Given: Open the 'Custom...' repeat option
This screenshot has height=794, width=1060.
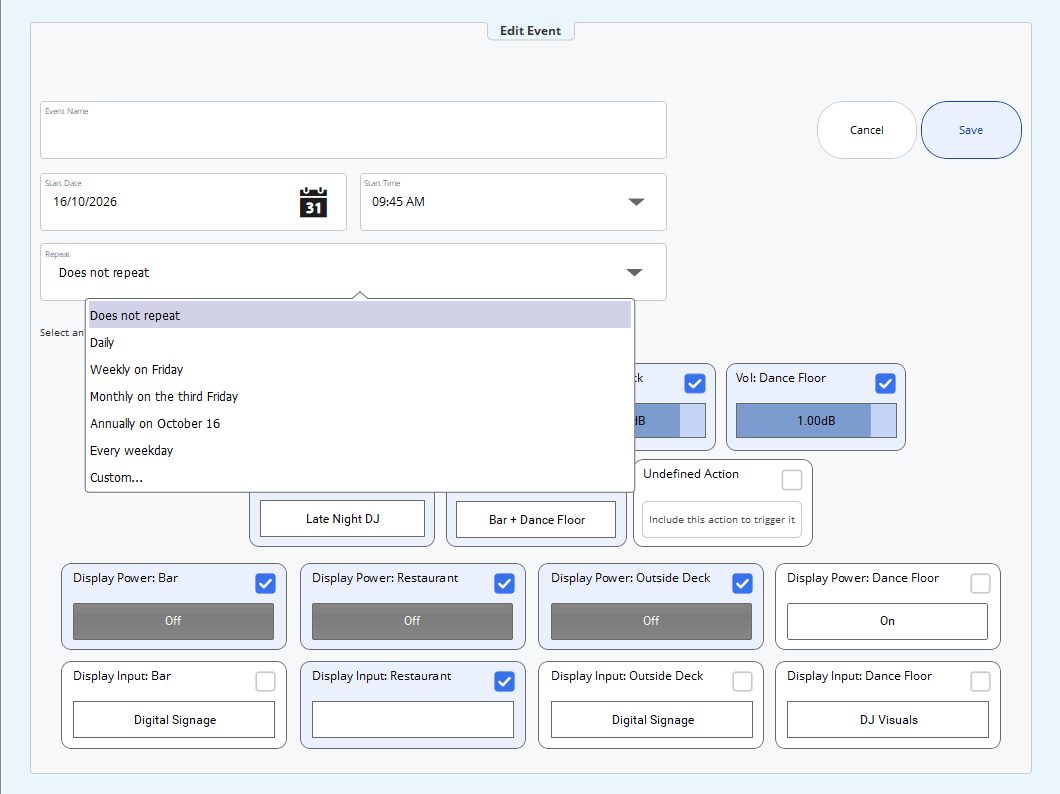Looking at the screenshot, I should click(x=360, y=478).
